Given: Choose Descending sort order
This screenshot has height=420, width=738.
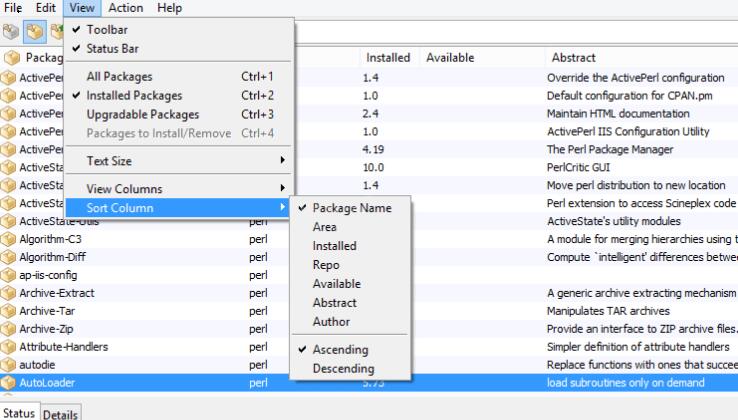Looking at the screenshot, I should coord(350,369).
